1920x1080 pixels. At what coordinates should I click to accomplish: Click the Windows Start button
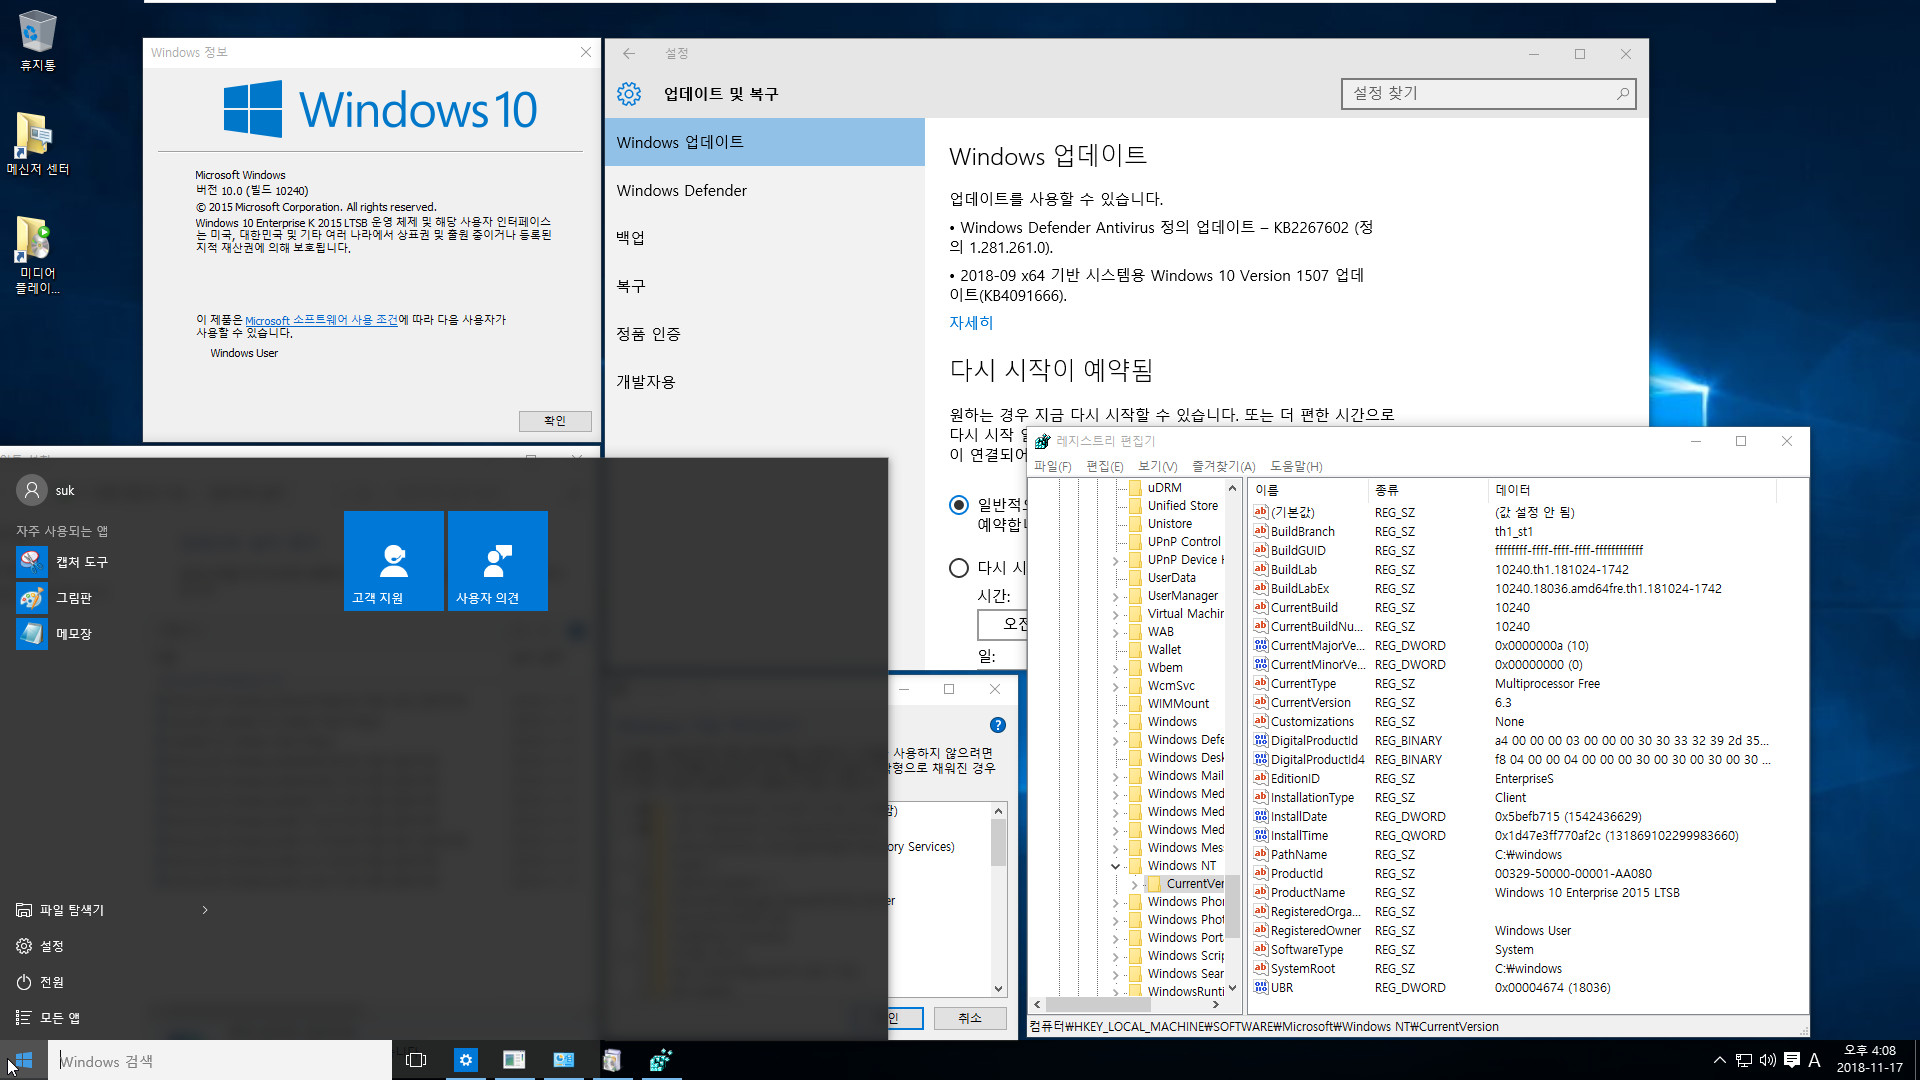click(x=24, y=1060)
